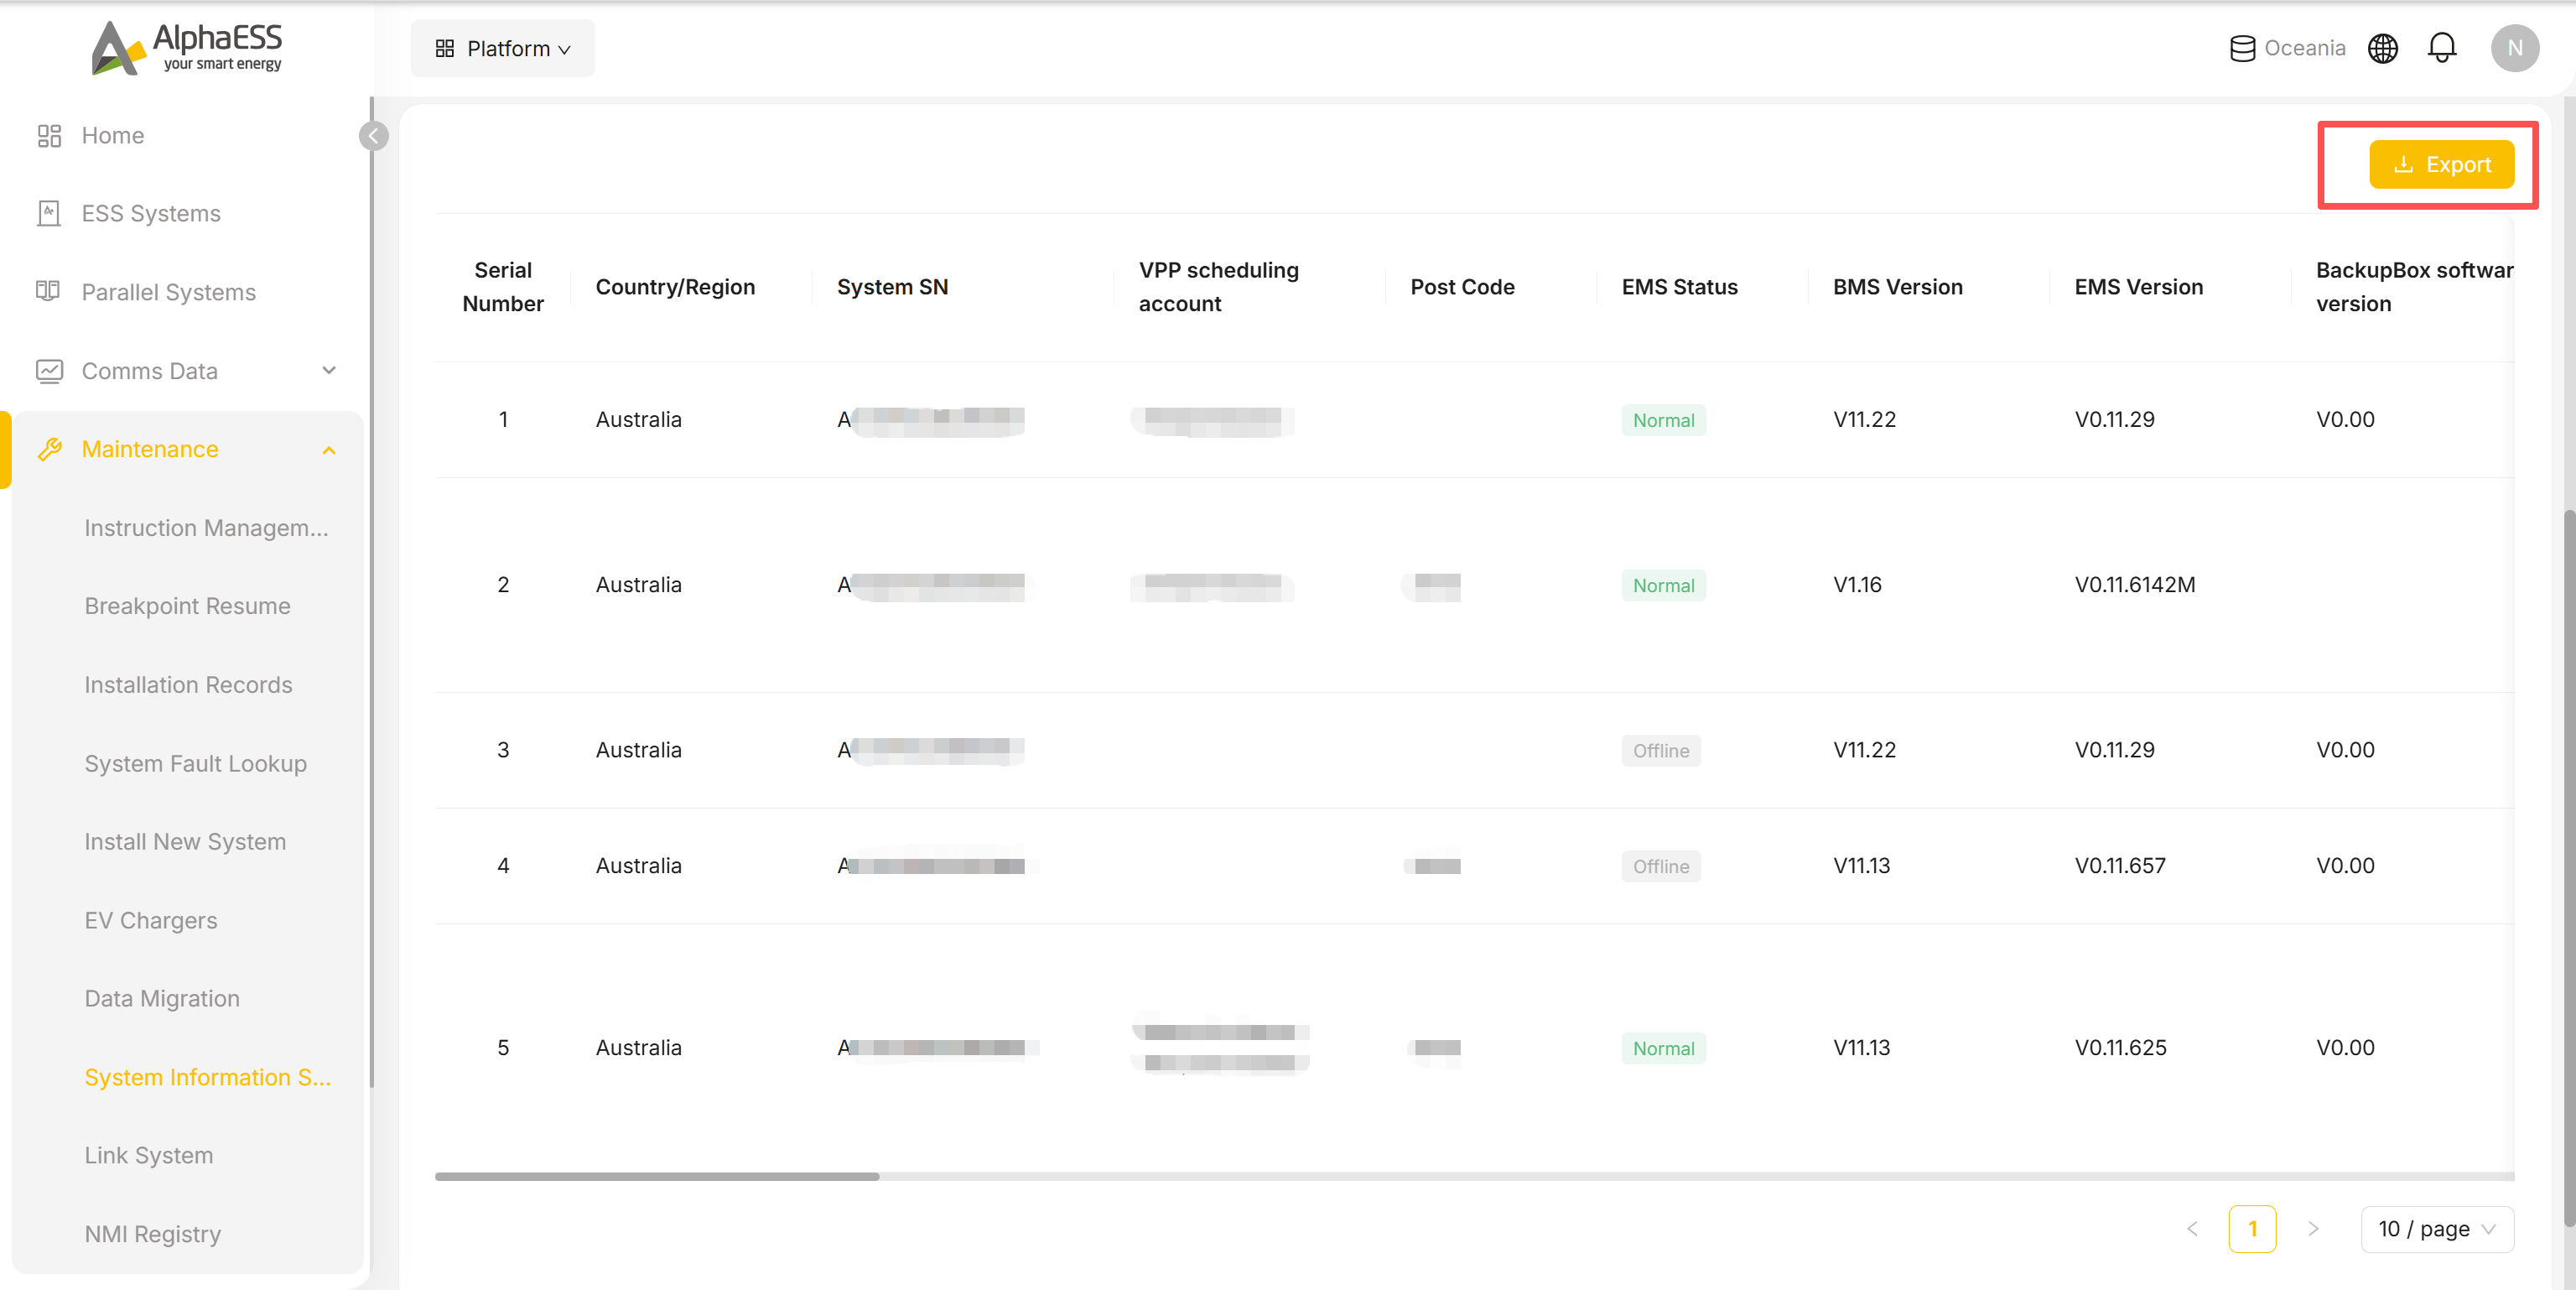Go to previous page arrow
Viewport: 2576px width, 1290px height.
point(2192,1229)
